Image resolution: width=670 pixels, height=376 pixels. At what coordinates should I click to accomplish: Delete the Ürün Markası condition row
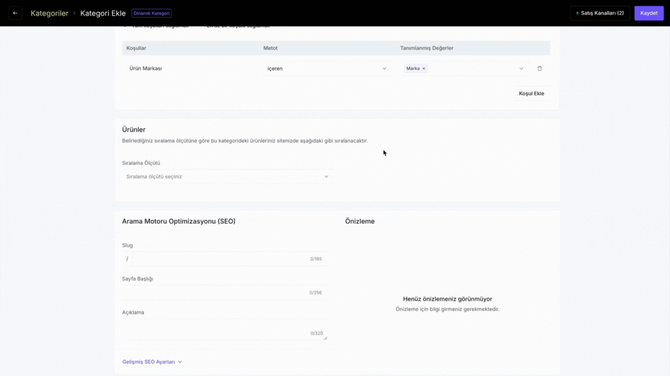point(539,68)
